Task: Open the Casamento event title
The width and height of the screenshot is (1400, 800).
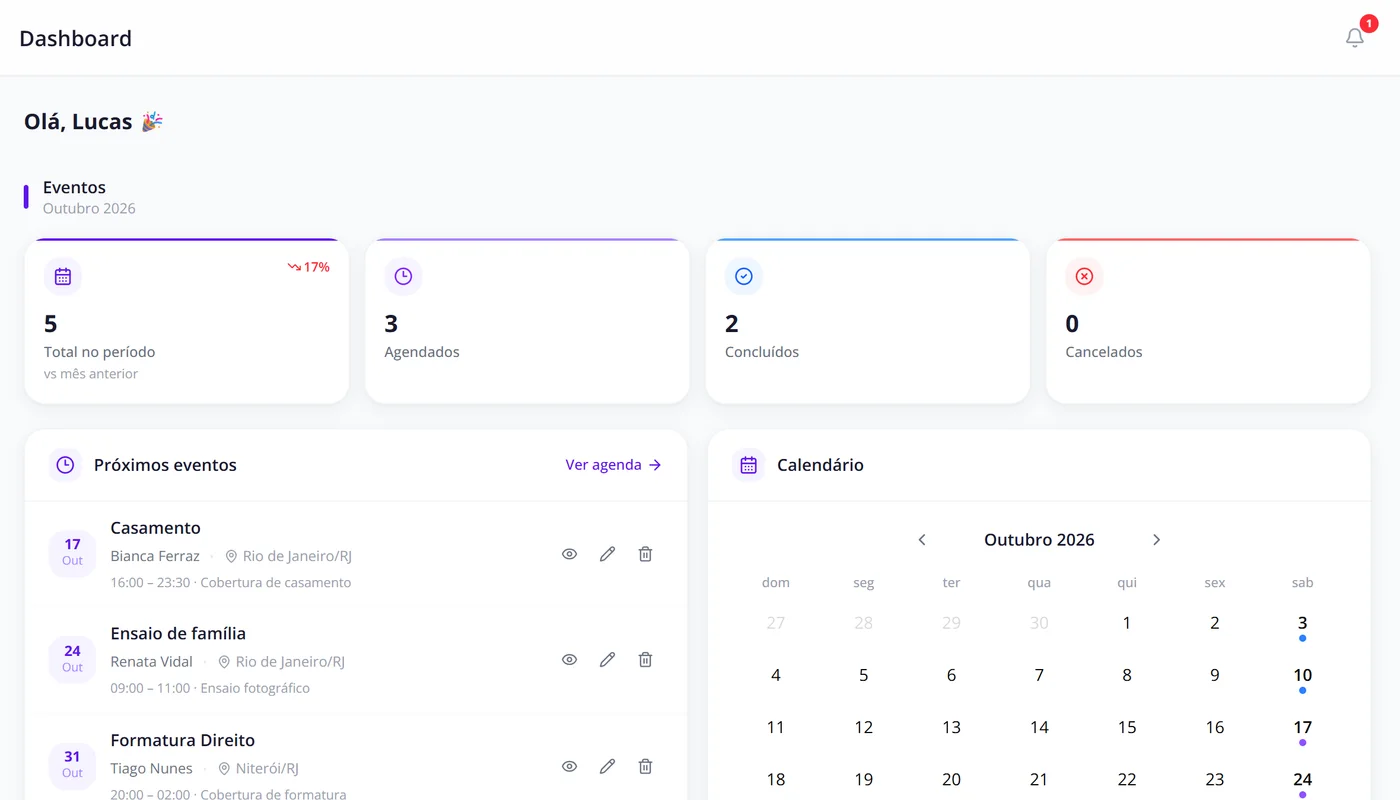Action: tap(155, 528)
